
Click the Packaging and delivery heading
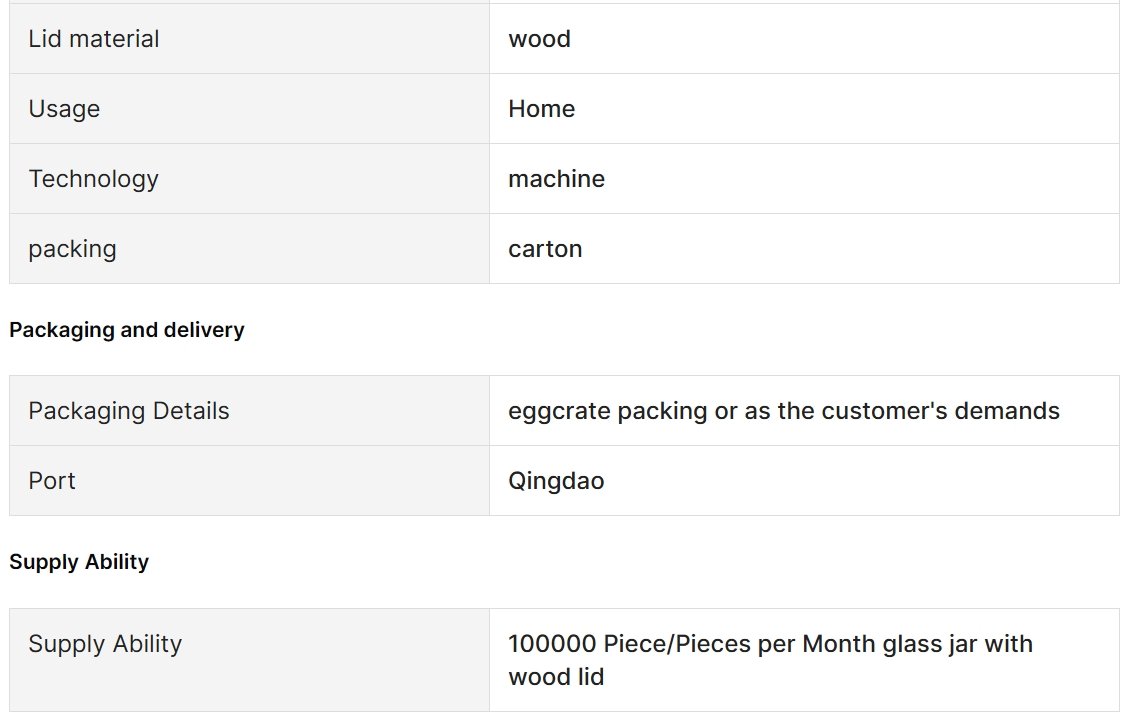[x=127, y=330]
